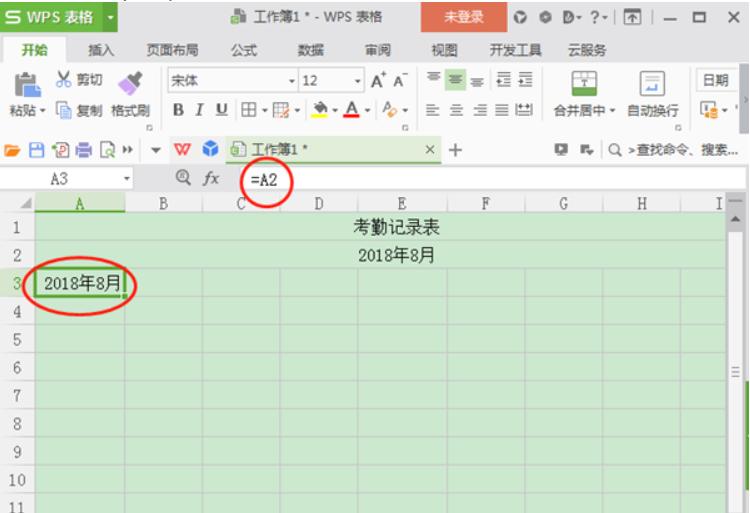
Task: Click the red WPS W home icon
Action: pyautogui.click(x=182, y=150)
